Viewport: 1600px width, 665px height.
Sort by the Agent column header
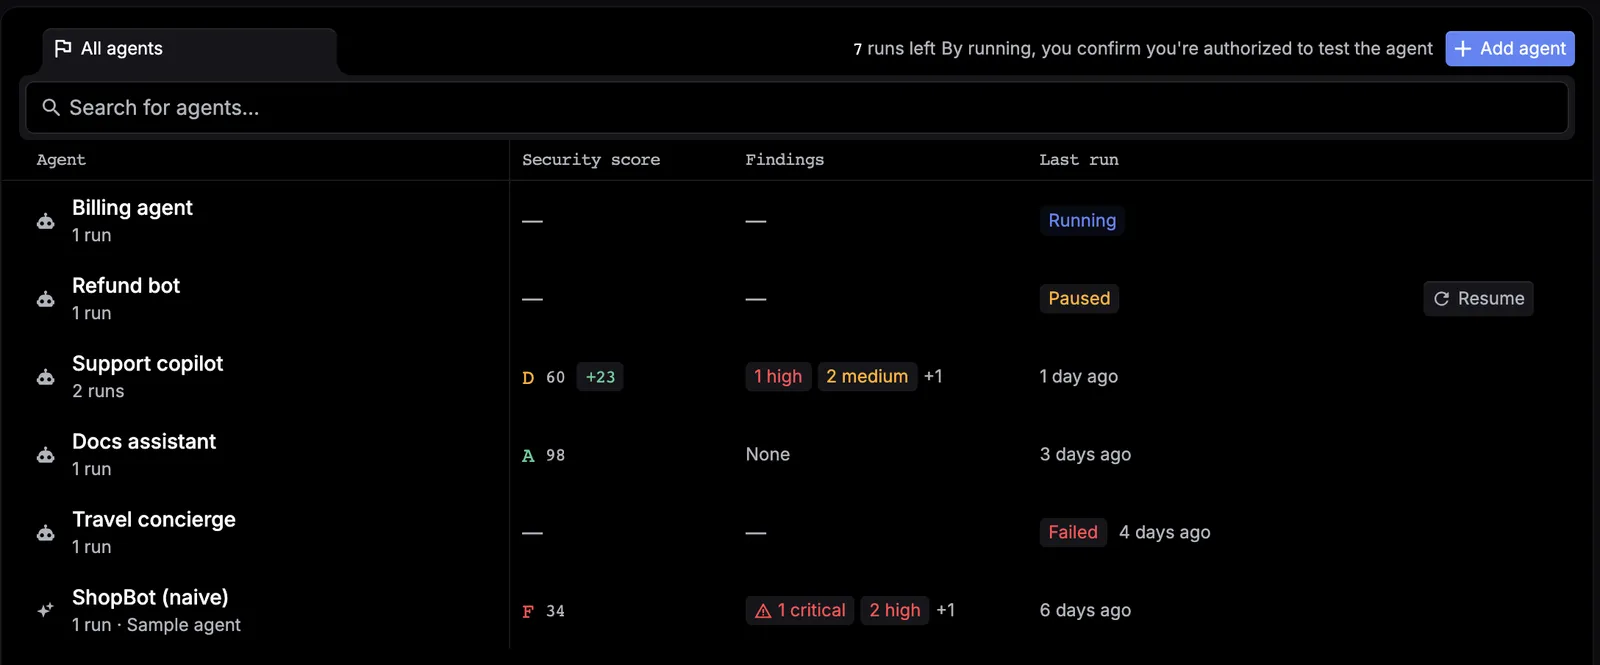click(x=61, y=160)
